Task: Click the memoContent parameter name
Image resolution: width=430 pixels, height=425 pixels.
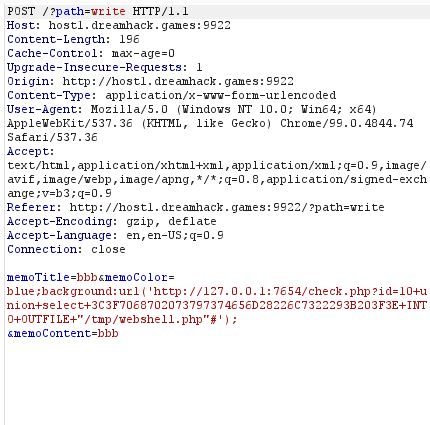Action: (x=52, y=334)
